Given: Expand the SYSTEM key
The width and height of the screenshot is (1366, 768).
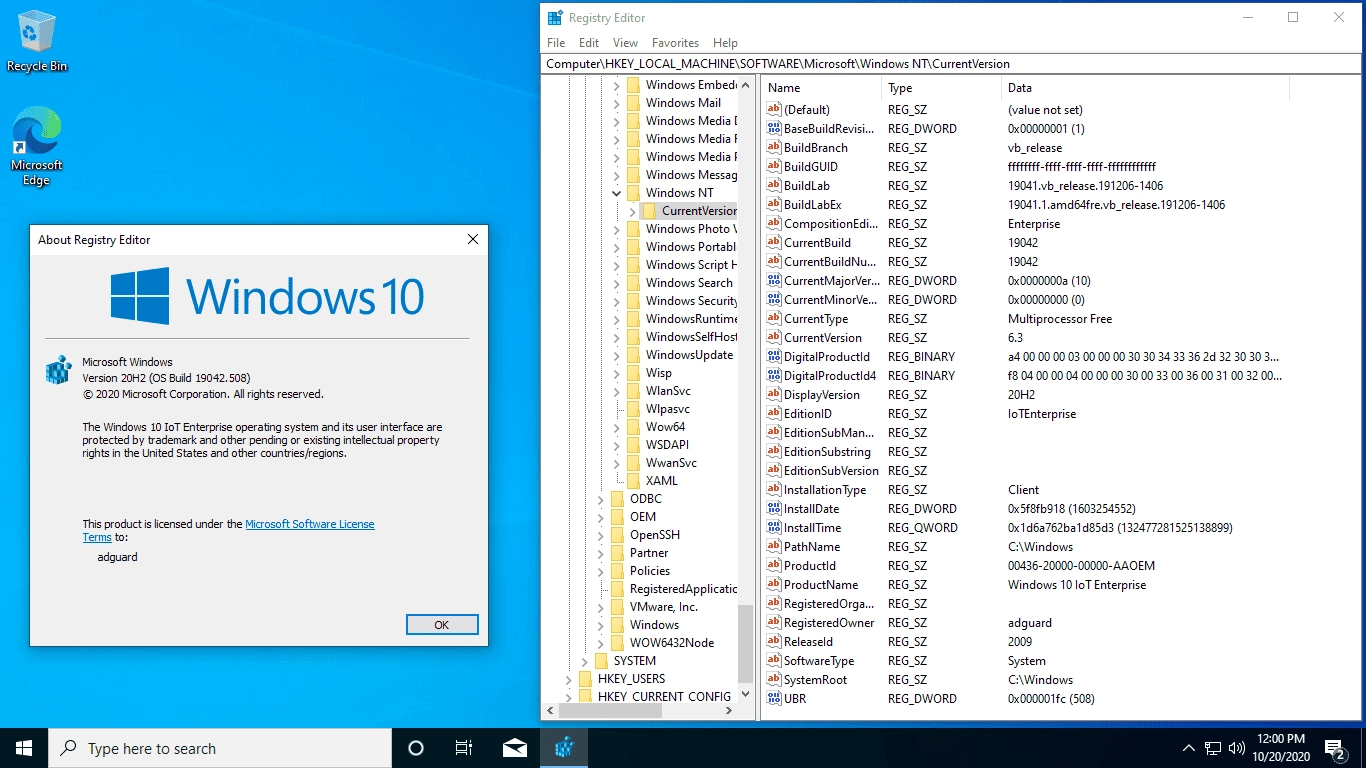Looking at the screenshot, I should [x=585, y=661].
